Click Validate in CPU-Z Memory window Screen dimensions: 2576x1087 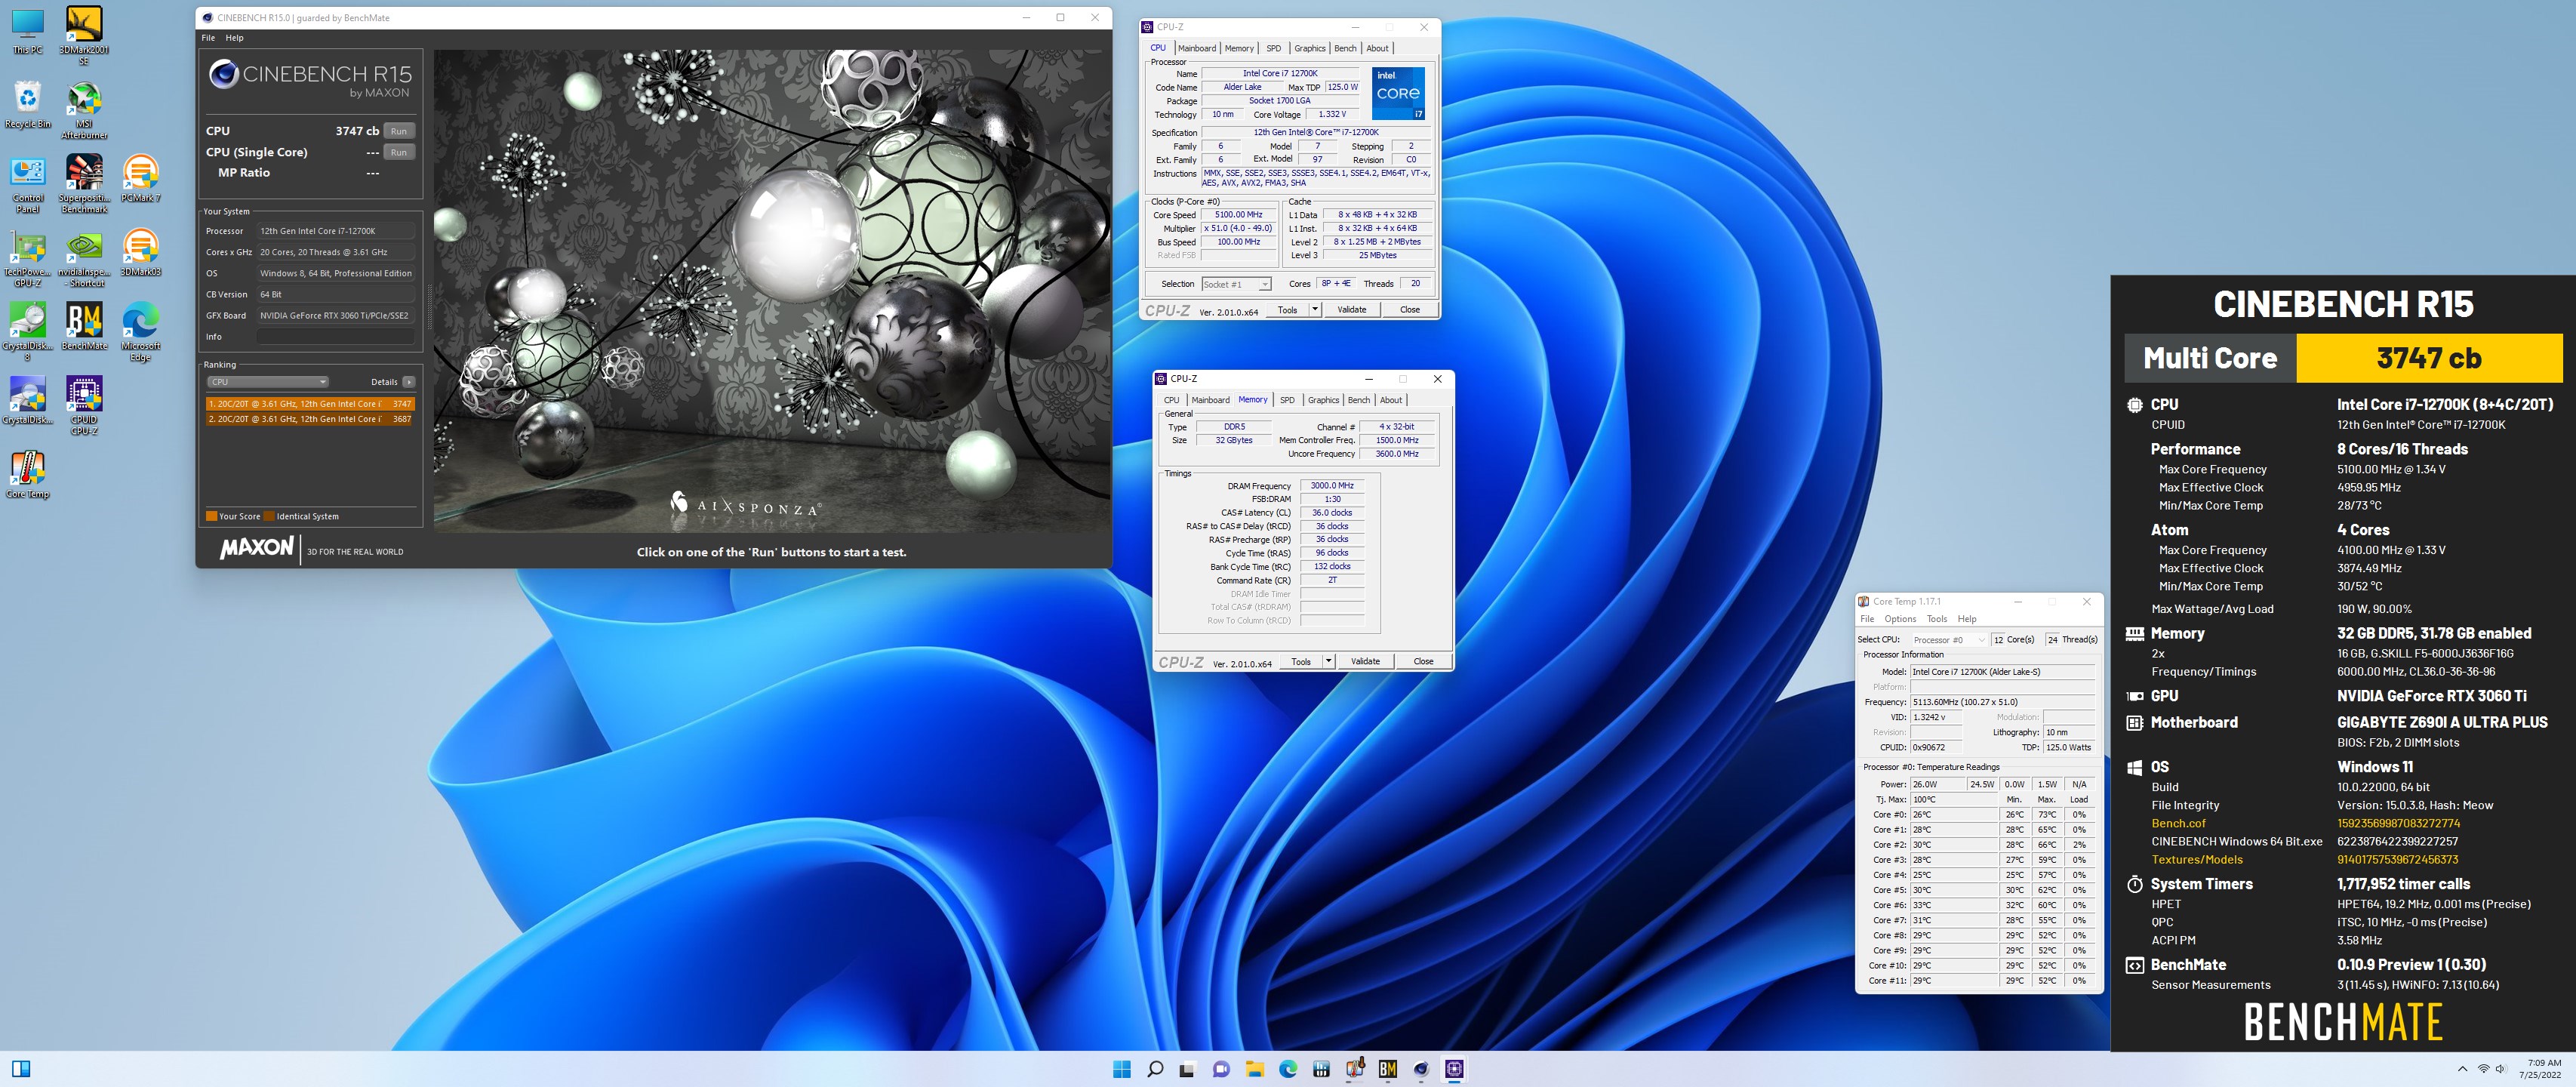(1365, 661)
